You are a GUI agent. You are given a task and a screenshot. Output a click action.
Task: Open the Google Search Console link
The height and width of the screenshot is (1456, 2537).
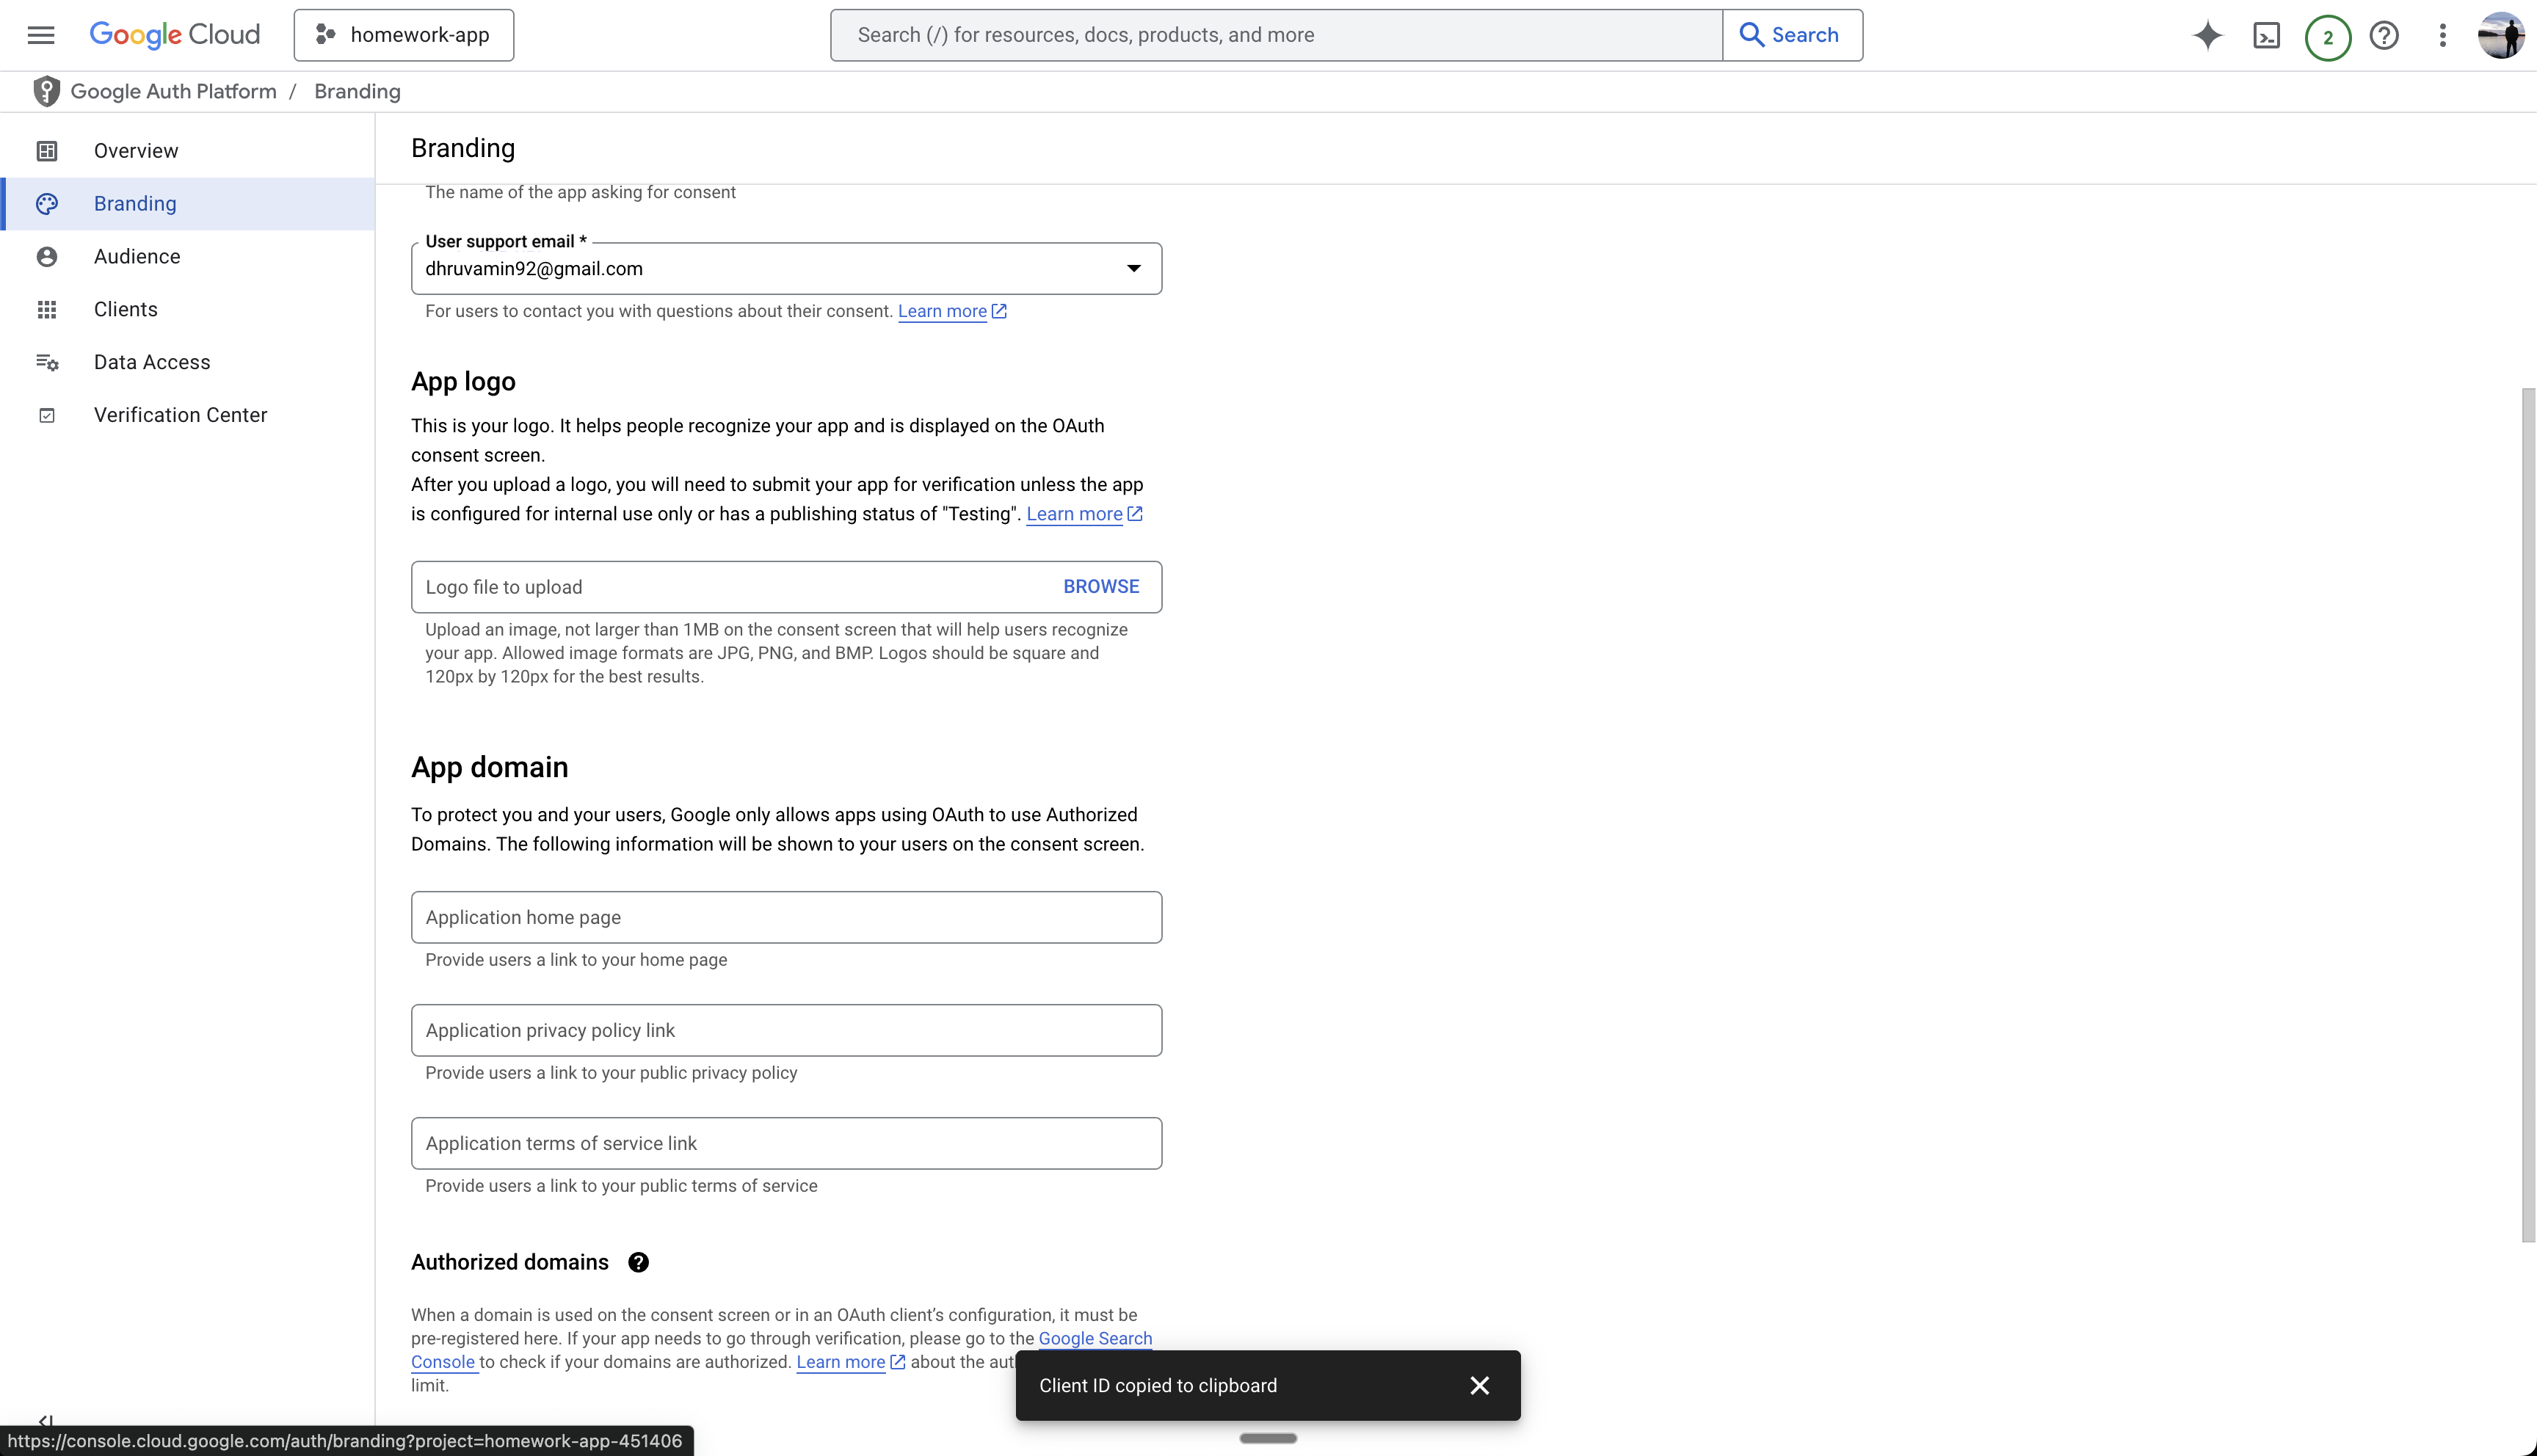(1095, 1338)
